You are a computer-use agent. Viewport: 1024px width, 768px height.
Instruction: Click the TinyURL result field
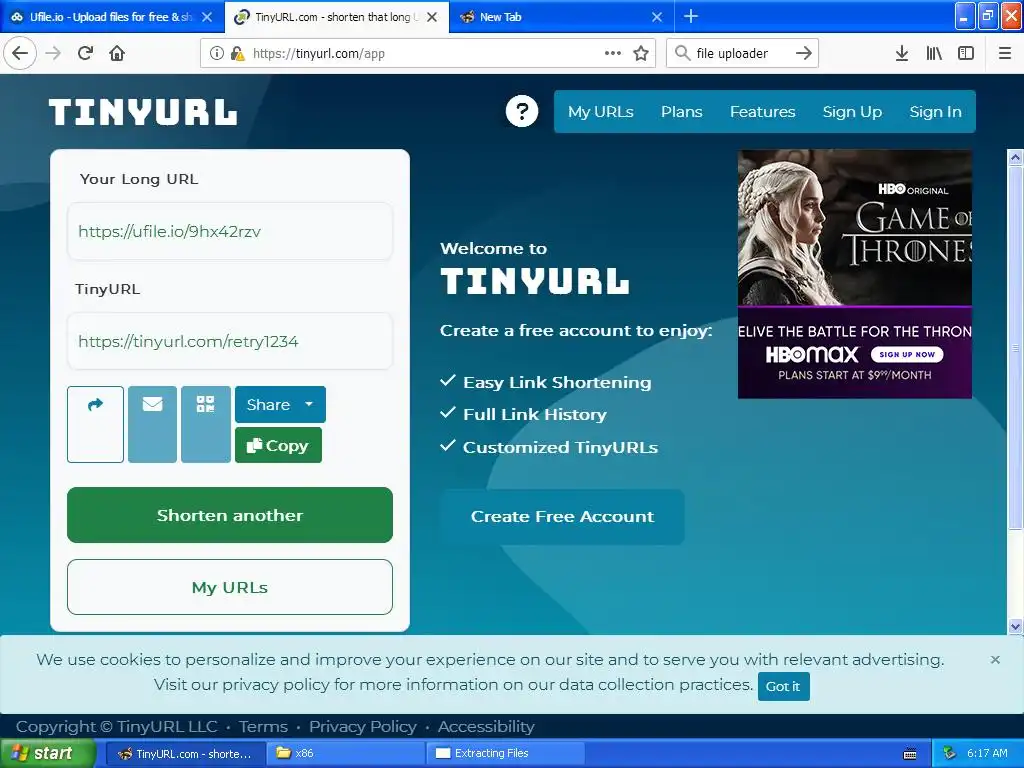tap(230, 341)
